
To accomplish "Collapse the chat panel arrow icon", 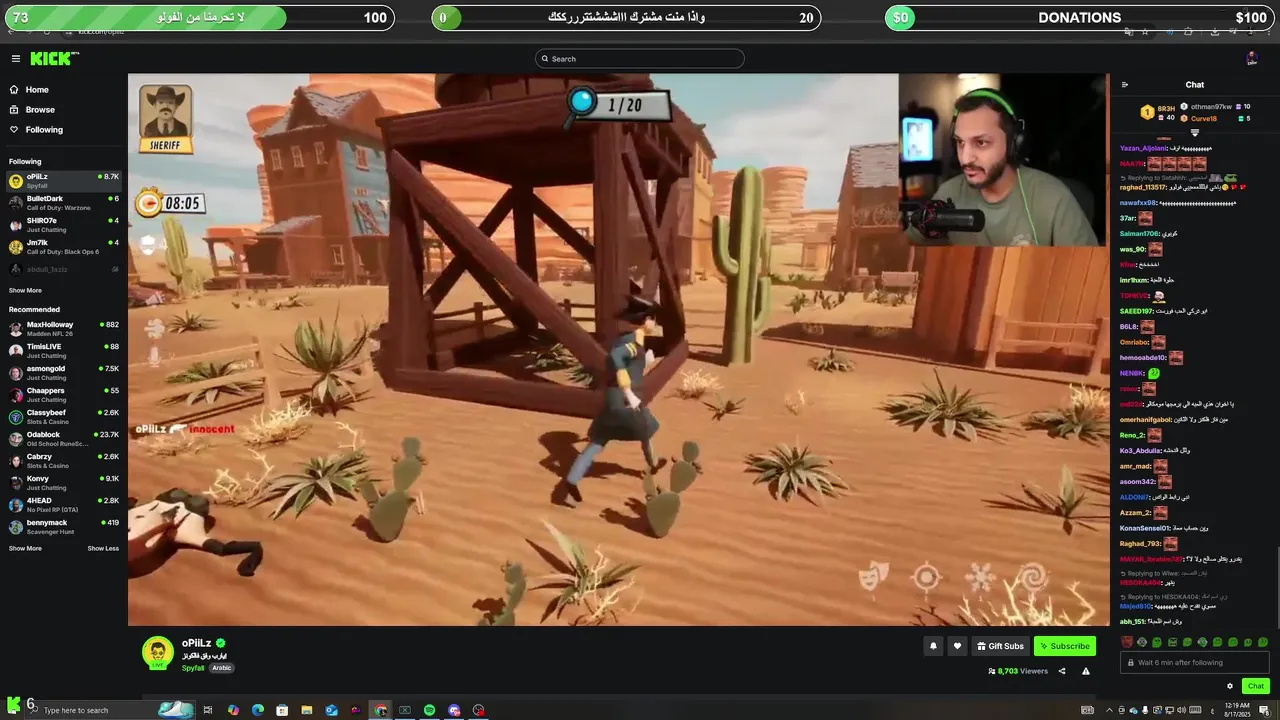I will click(x=1125, y=85).
